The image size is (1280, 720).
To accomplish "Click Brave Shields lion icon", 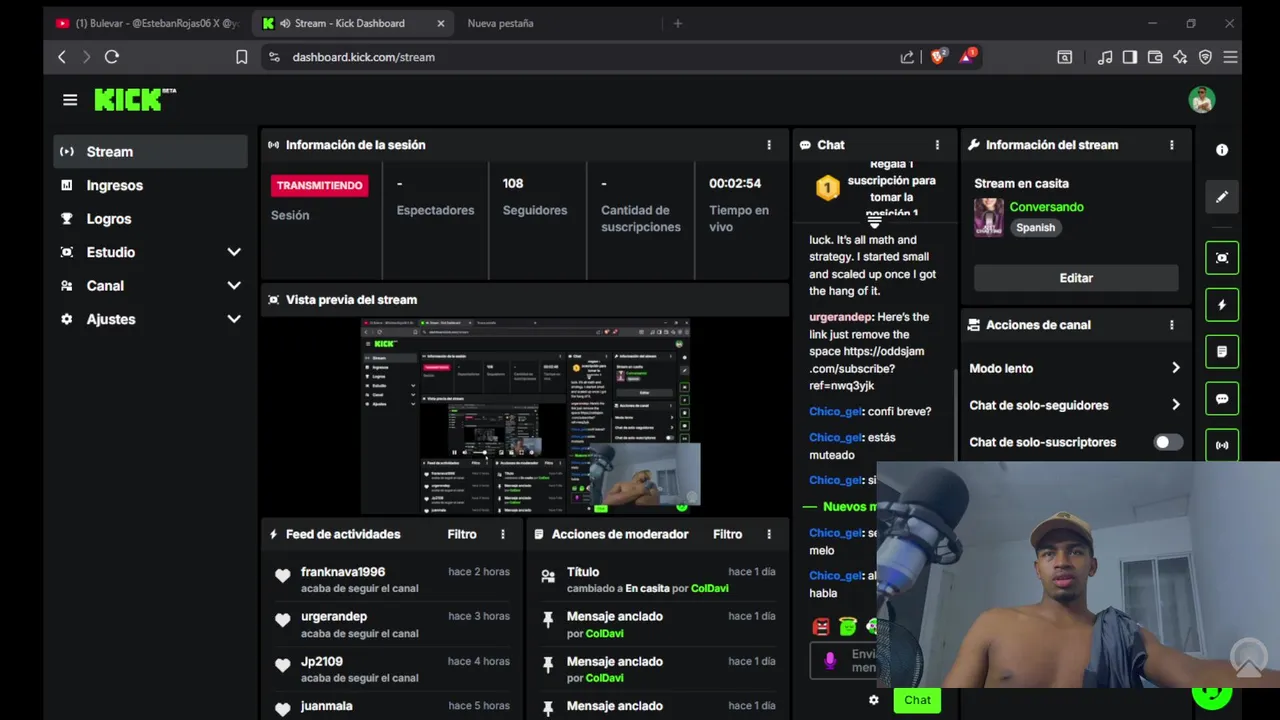I will tap(938, 57).
